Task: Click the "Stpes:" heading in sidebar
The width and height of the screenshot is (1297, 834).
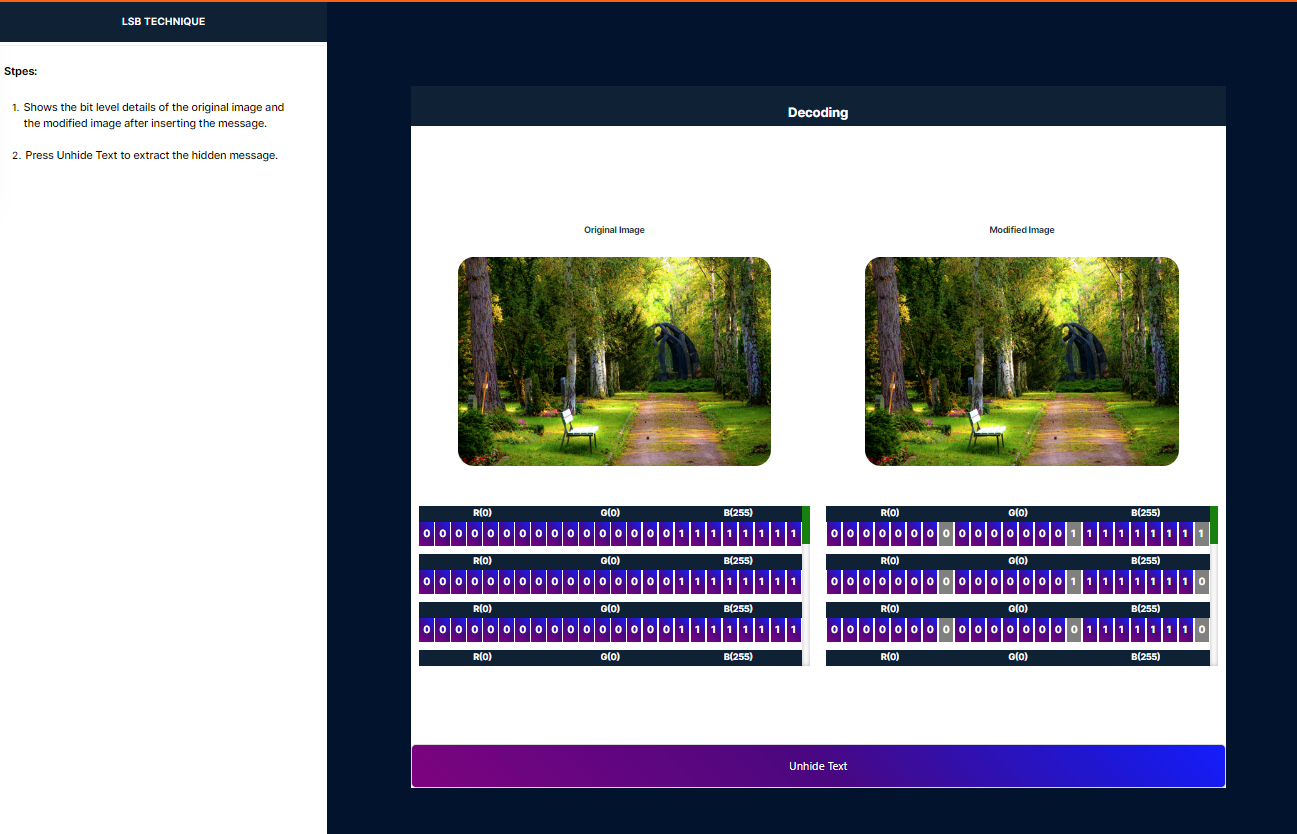Action: [x=21, y=72]
